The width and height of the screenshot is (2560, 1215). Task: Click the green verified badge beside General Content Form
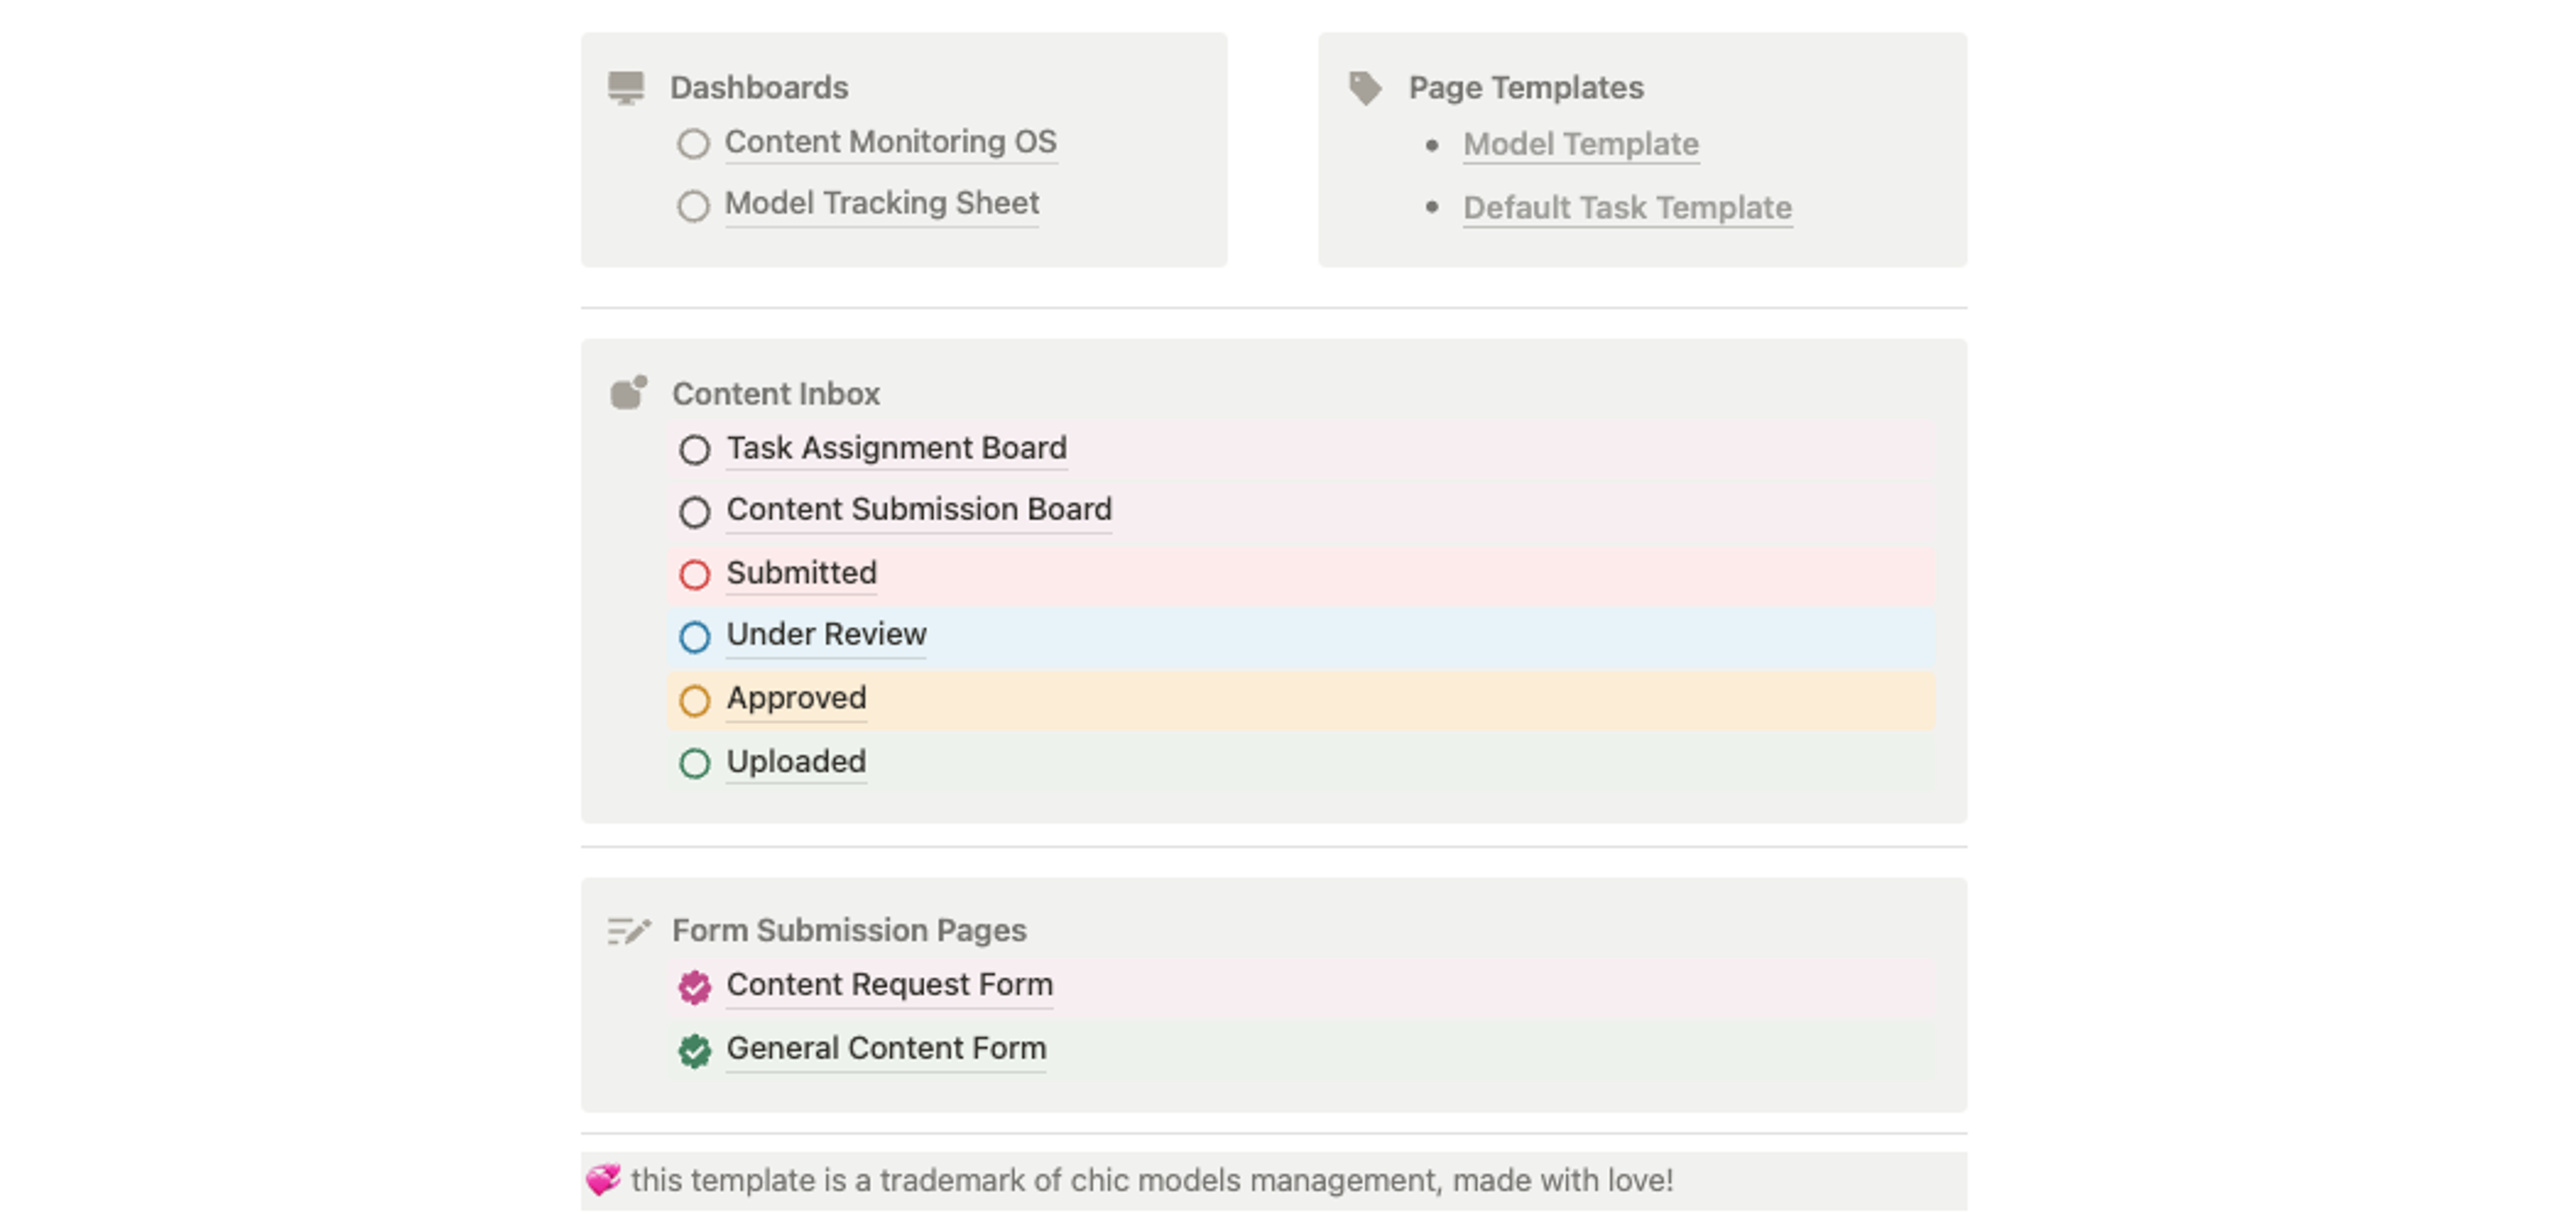(694, 1051)
